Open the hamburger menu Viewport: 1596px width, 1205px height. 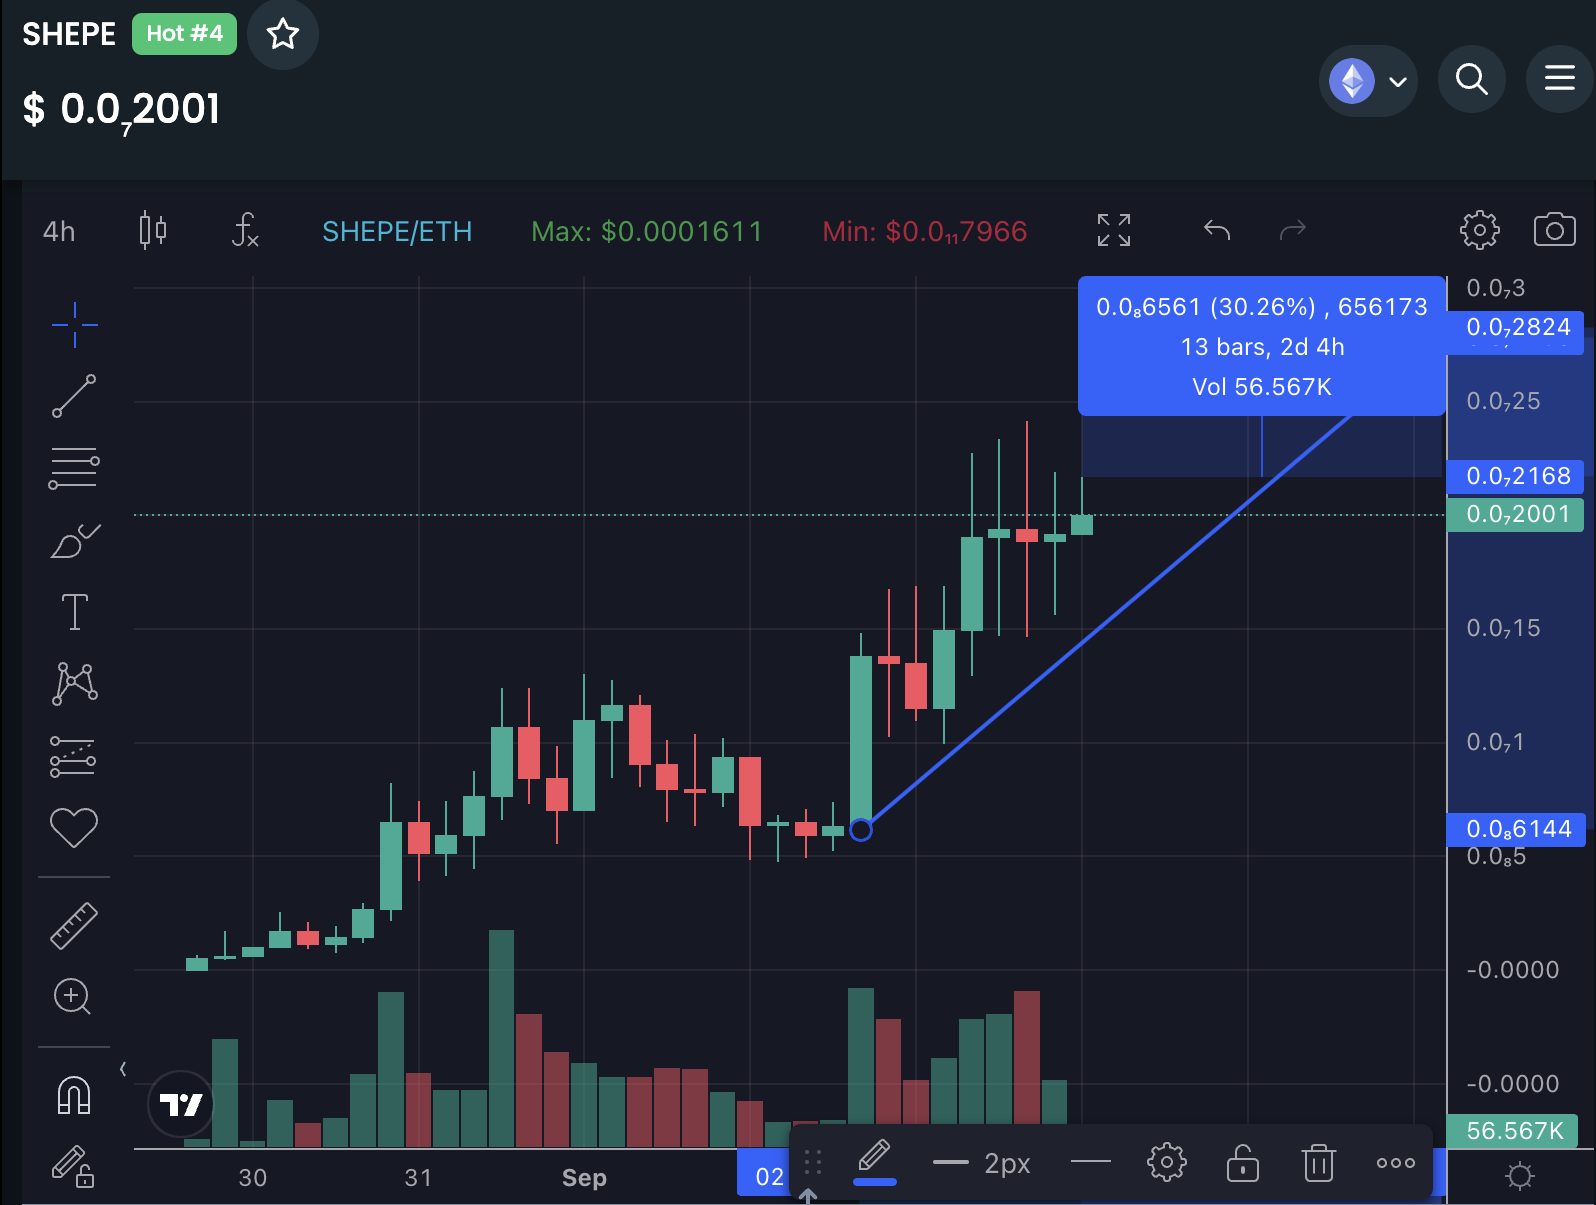(x=1560, y=79)
